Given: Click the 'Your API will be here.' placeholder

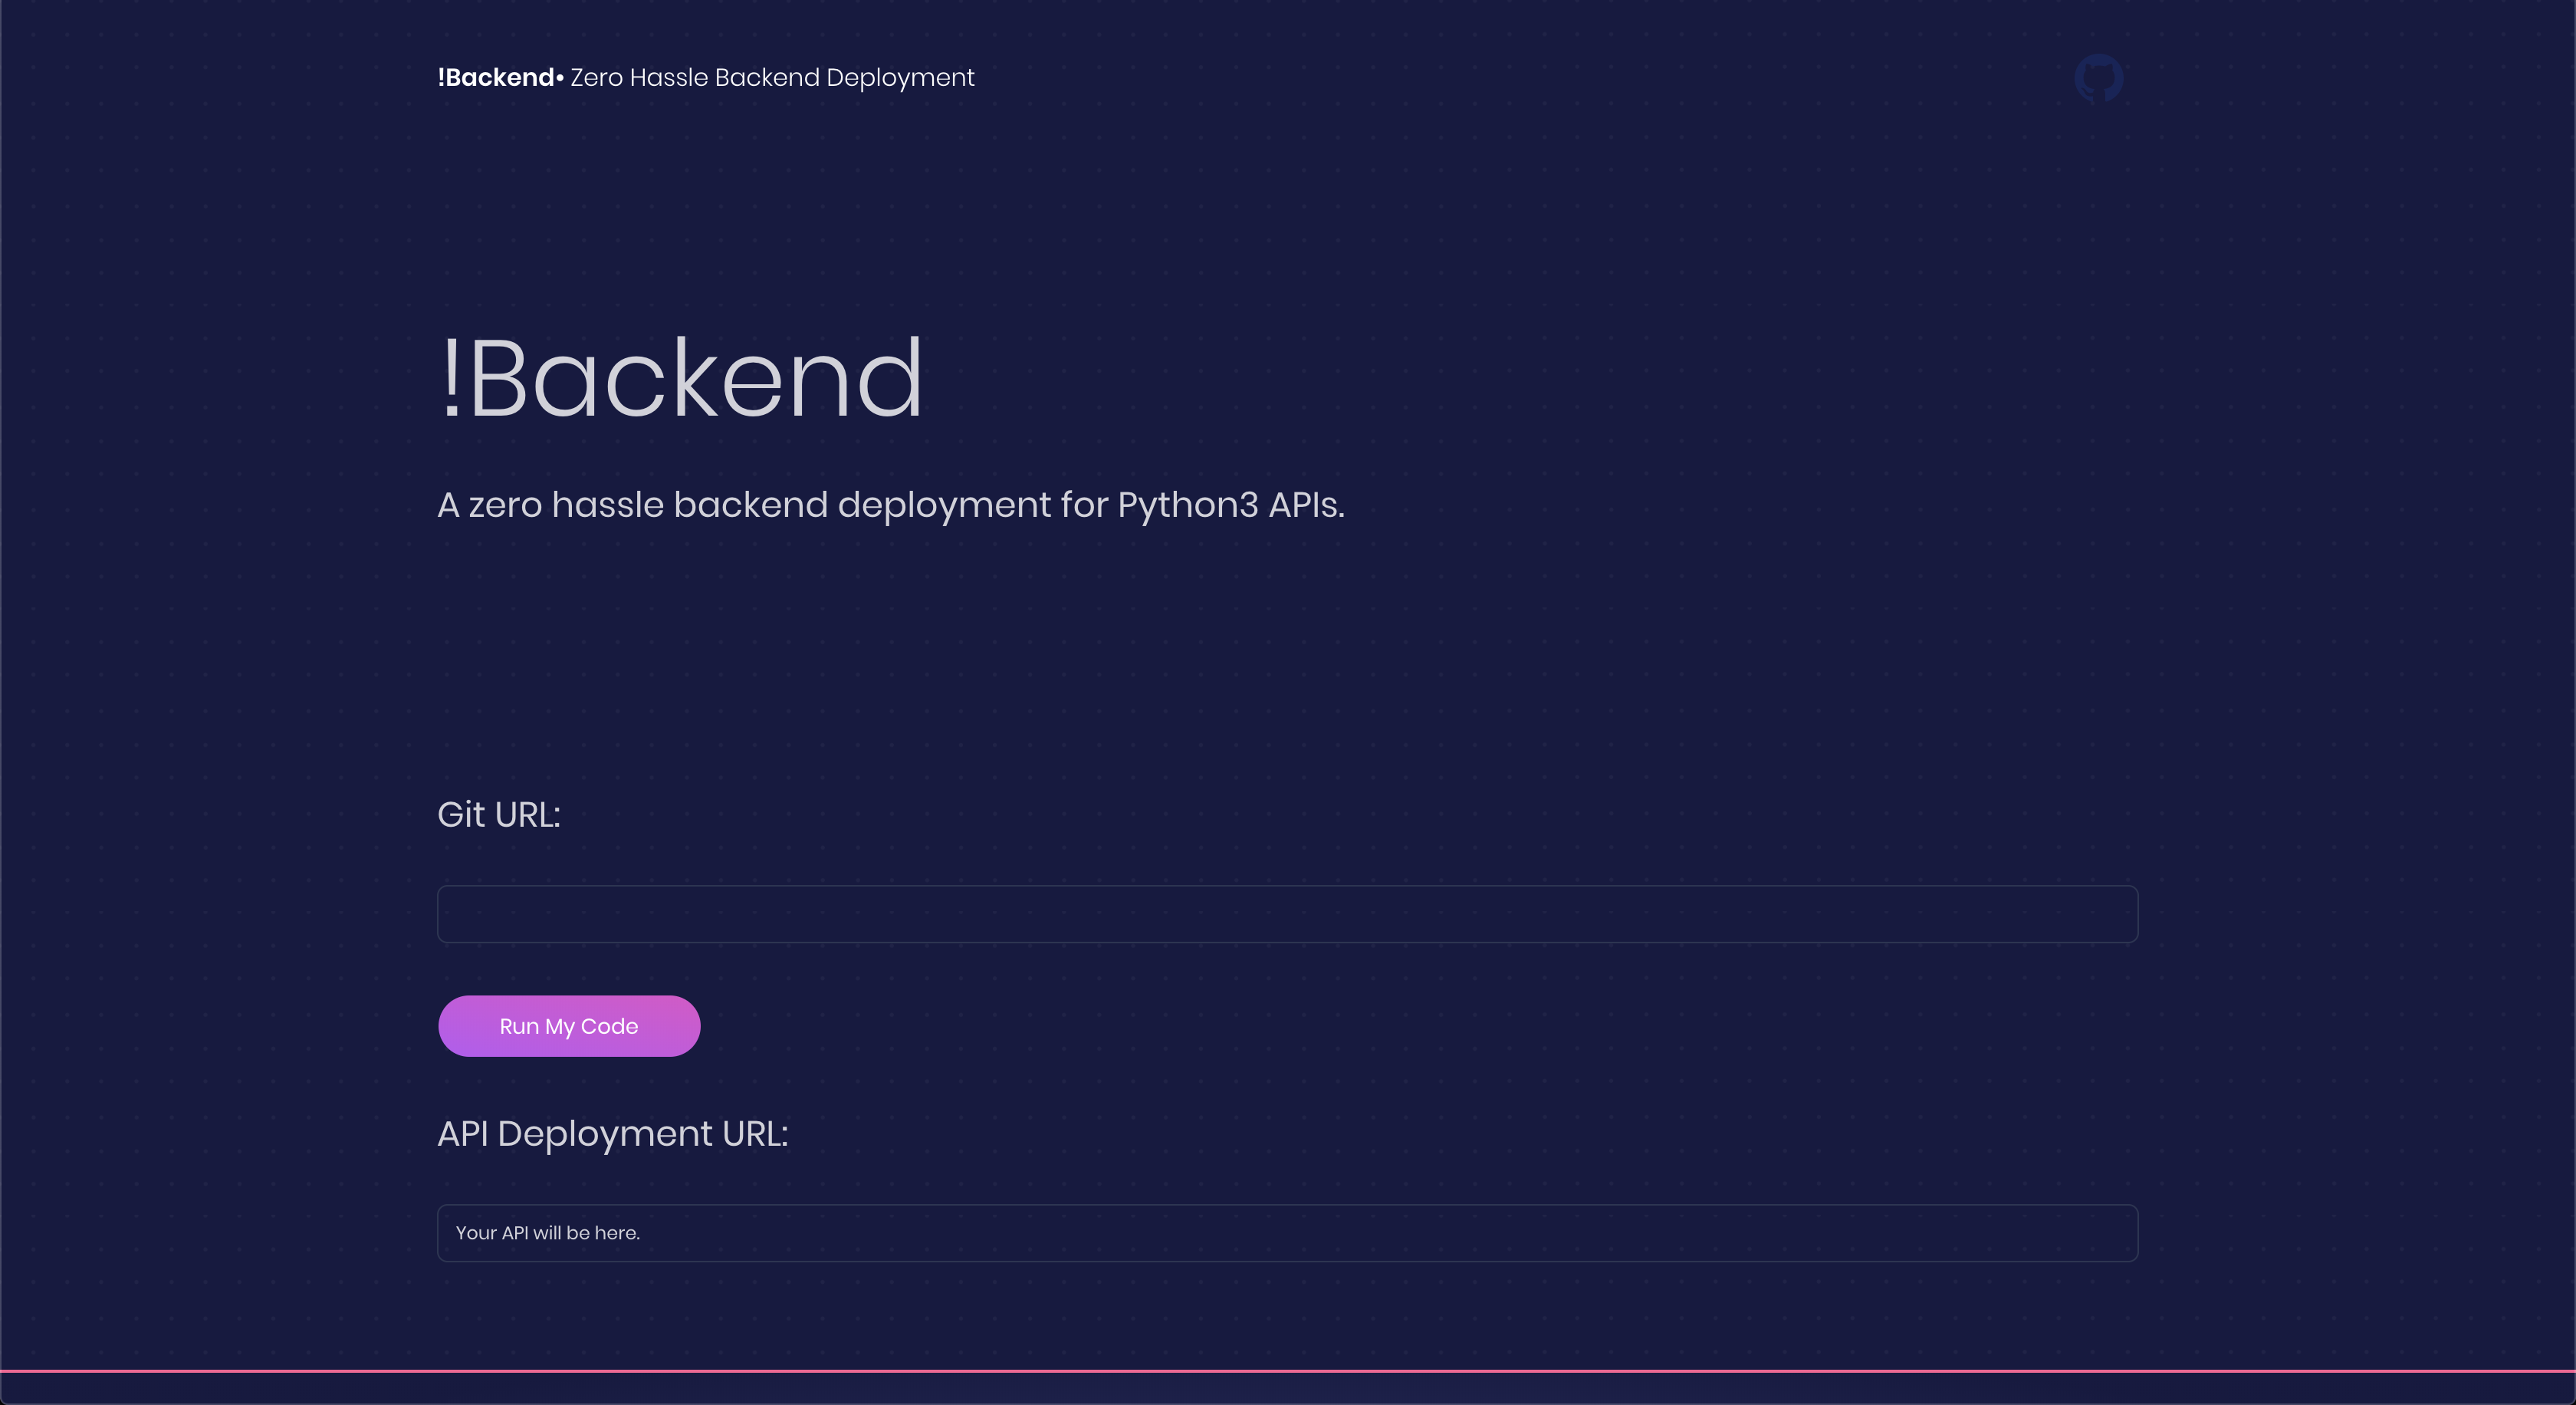Looking at the screenshot, I should click(547, 1233).
